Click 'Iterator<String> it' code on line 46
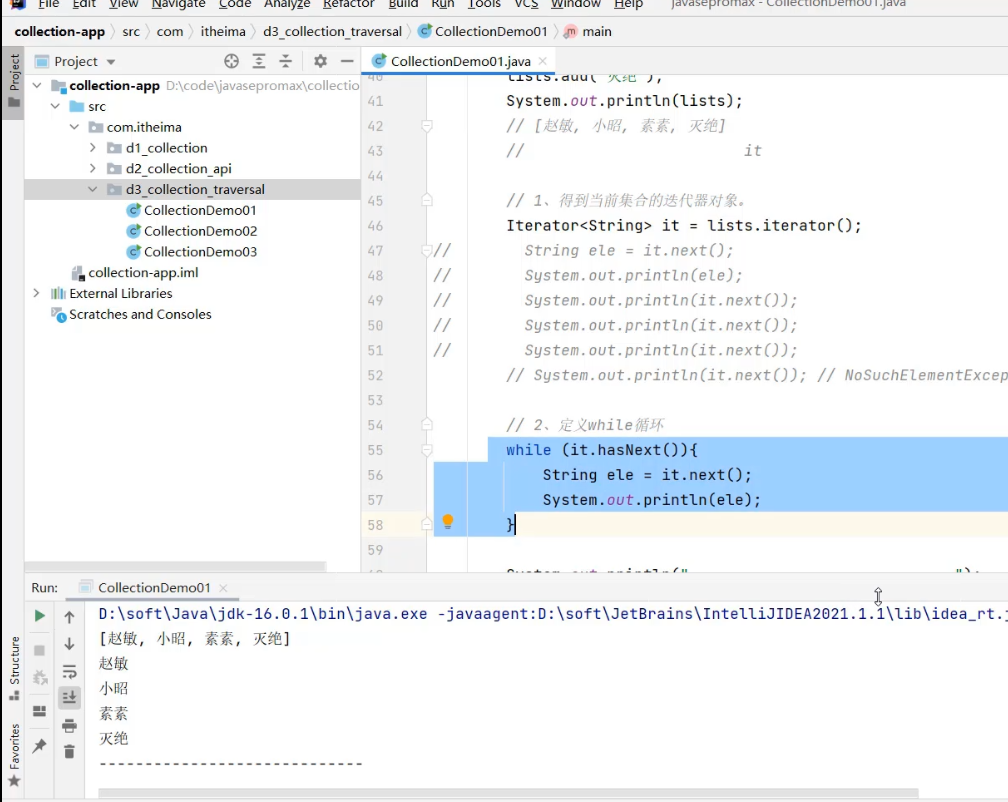Viewport: 1008px width, 802px height. pyautogui.click(x=592, y=226)
